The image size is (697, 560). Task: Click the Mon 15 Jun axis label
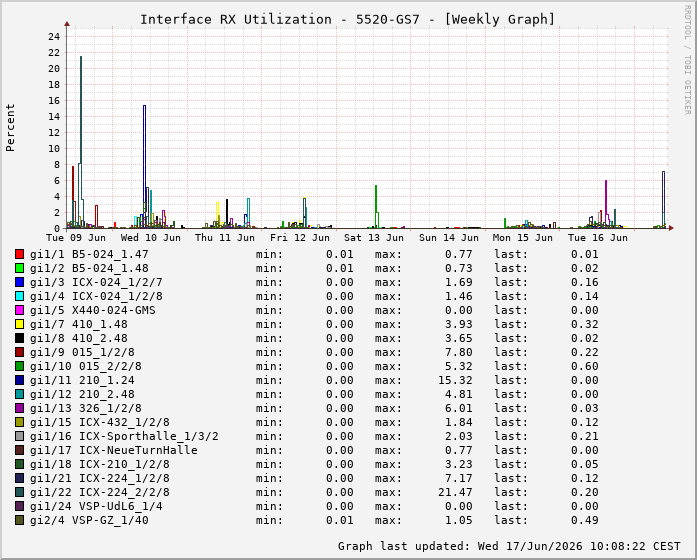tap(523, 238)
